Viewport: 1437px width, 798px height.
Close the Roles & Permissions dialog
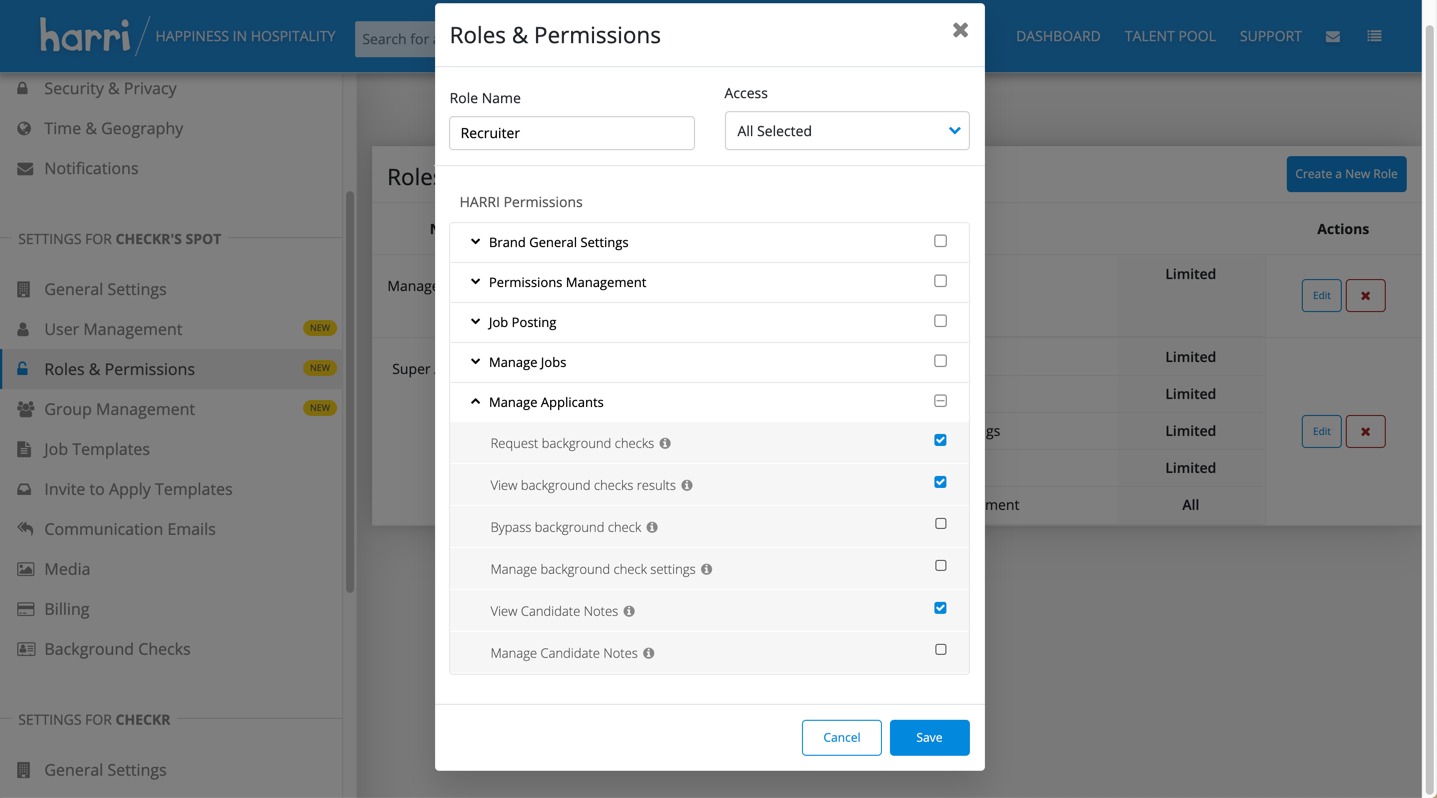960,30
